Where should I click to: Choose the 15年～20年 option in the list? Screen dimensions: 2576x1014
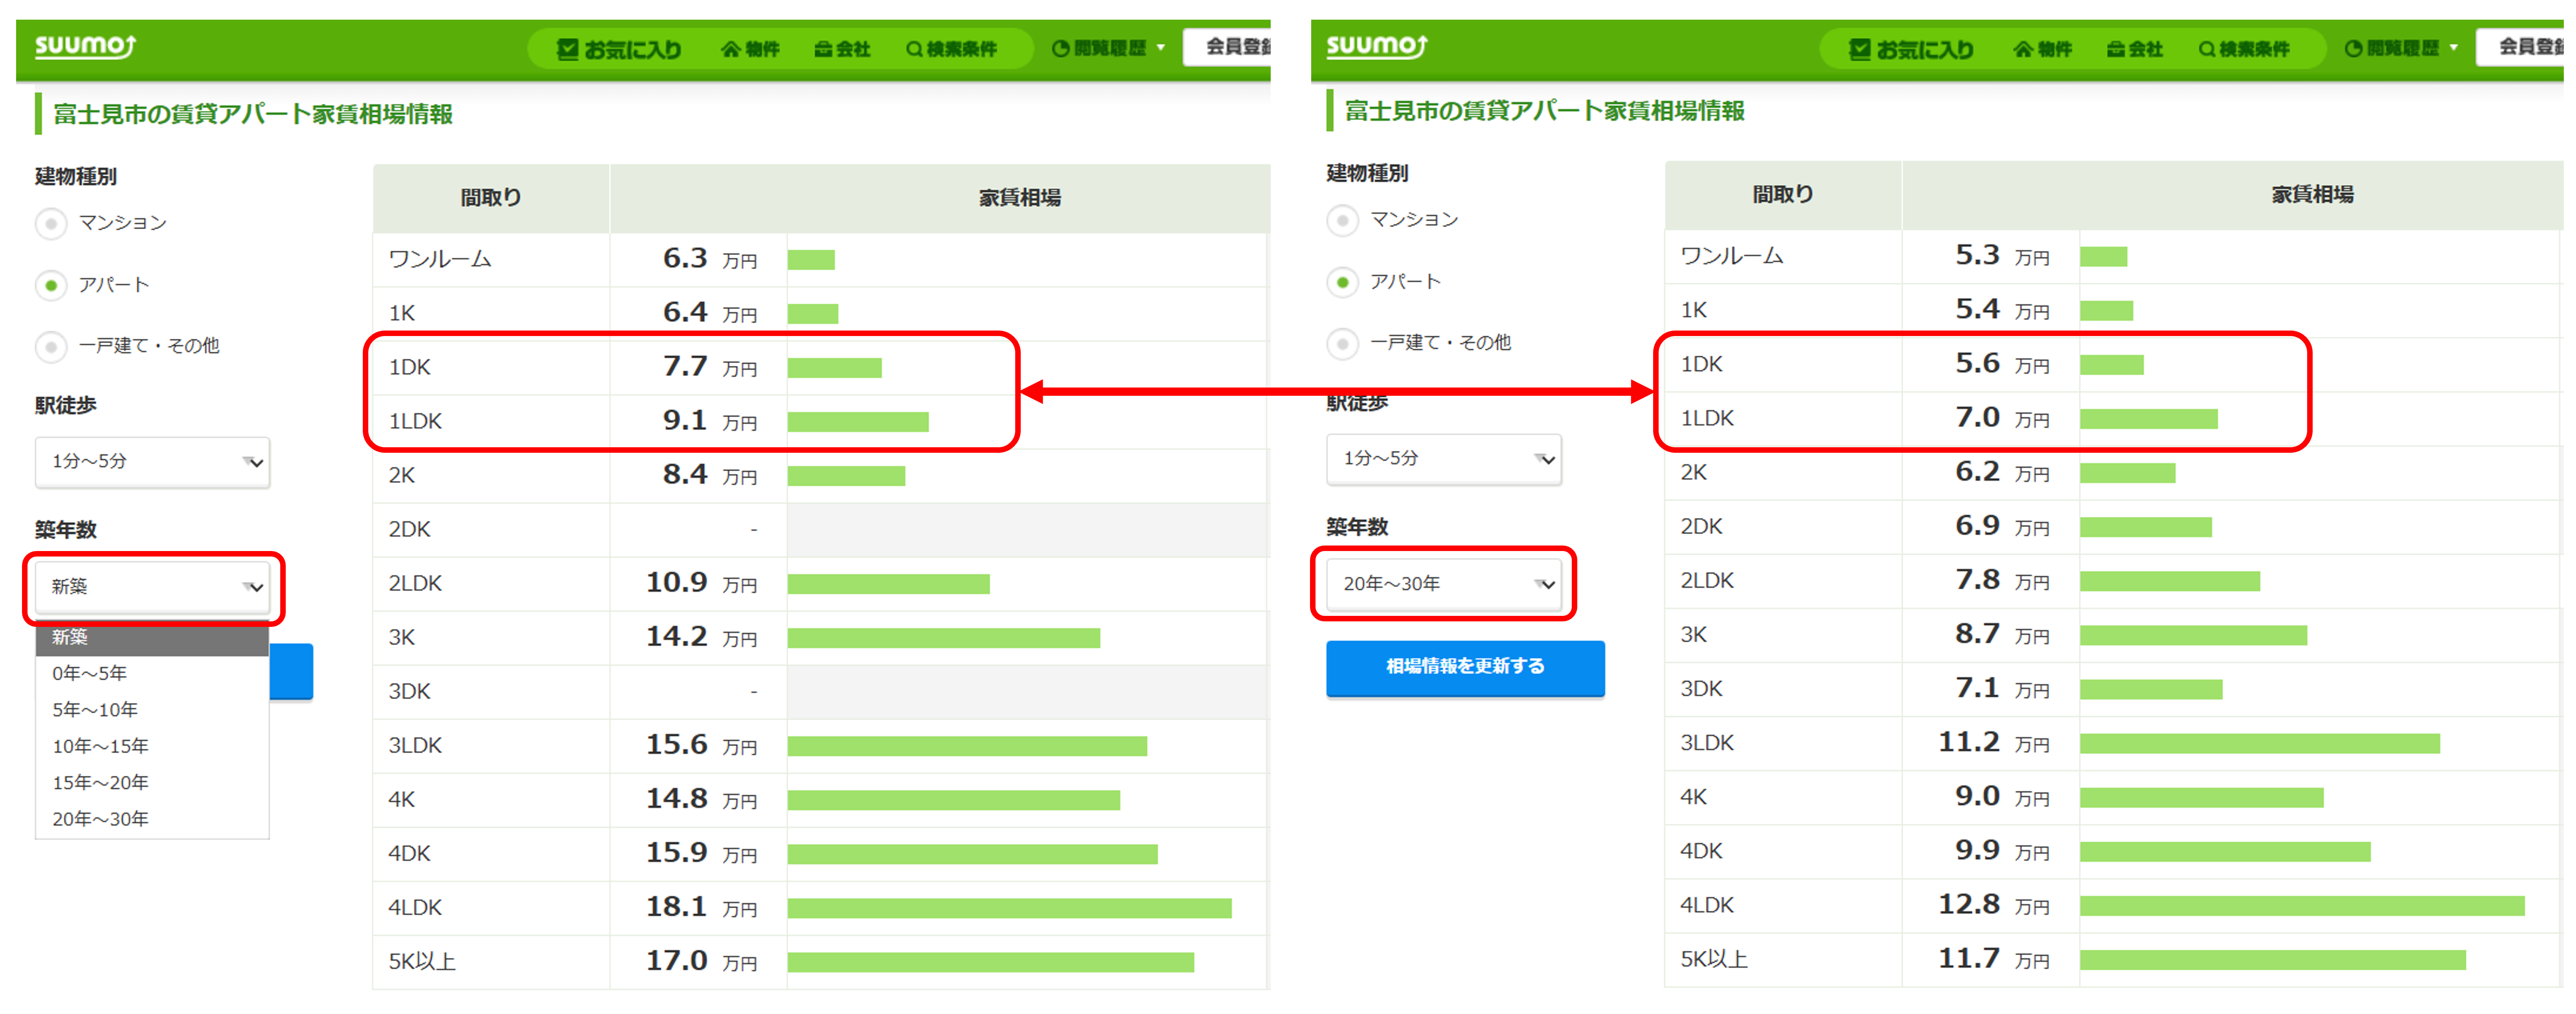click(x=152, y=783)
